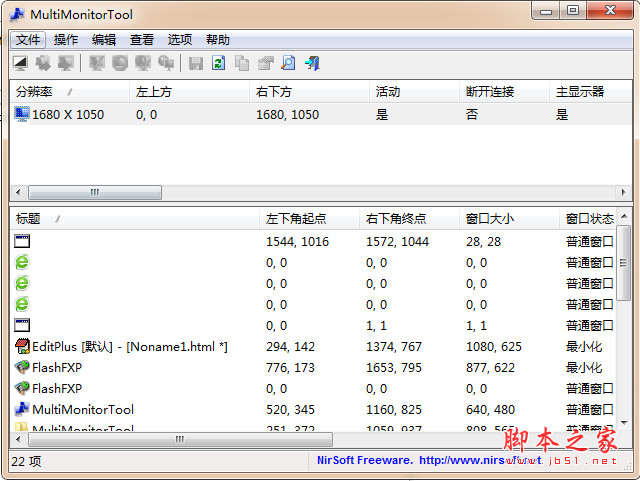This screenshot has height=481, width=640.
Task: Open the 文件 menu
Action: point(28,40)
